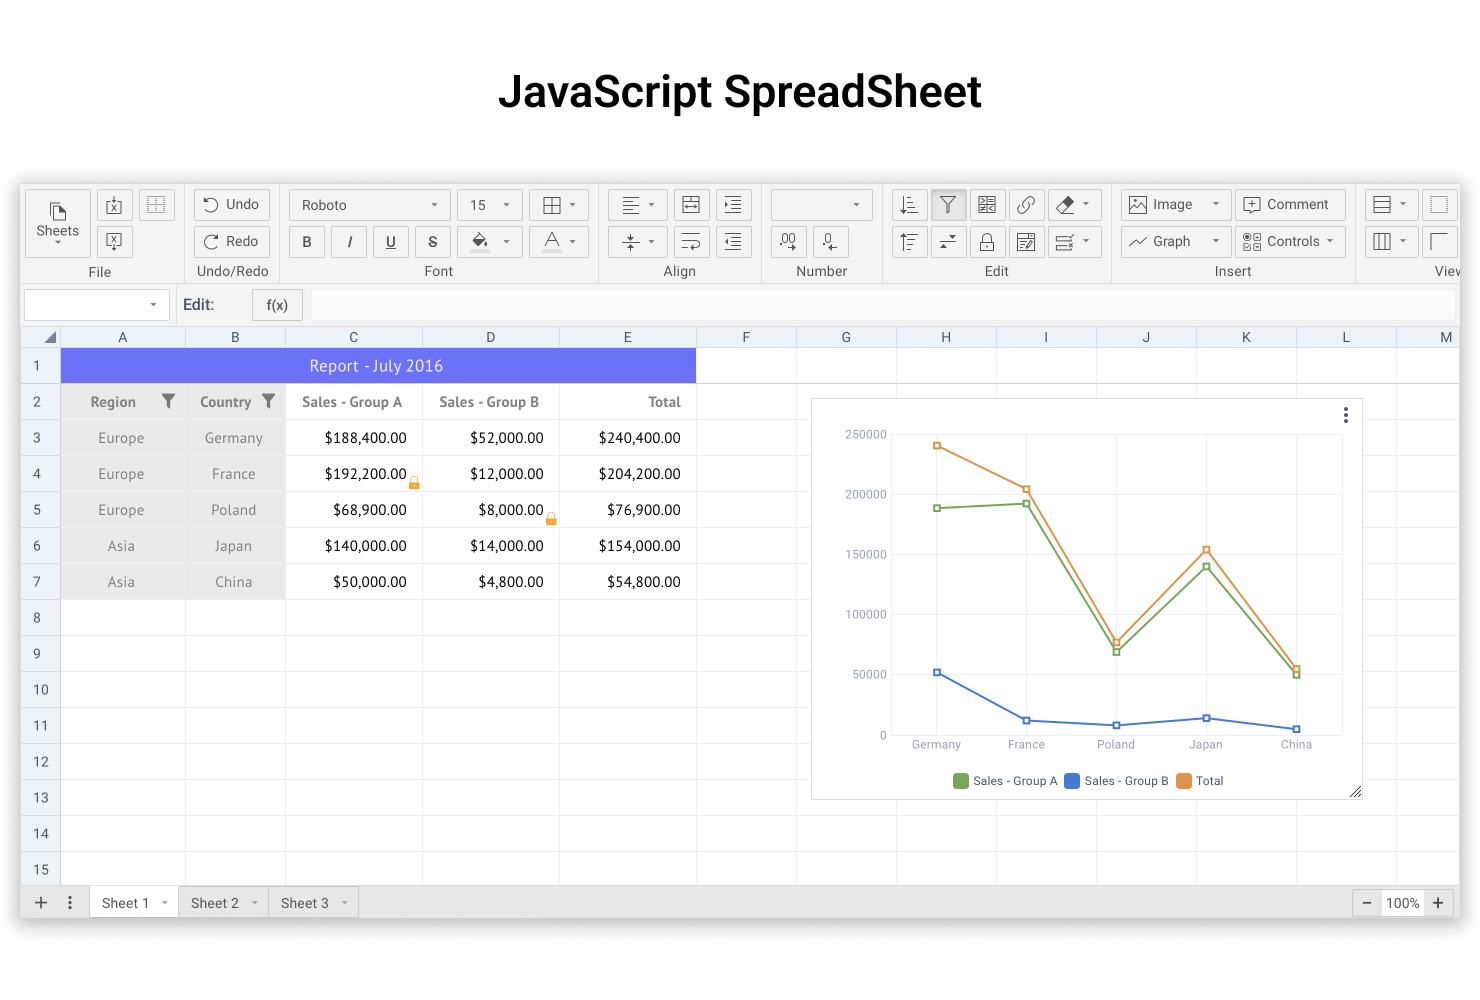Switch to the Sheet 3 tab
1480x1000 pixels.
(314, 903)
